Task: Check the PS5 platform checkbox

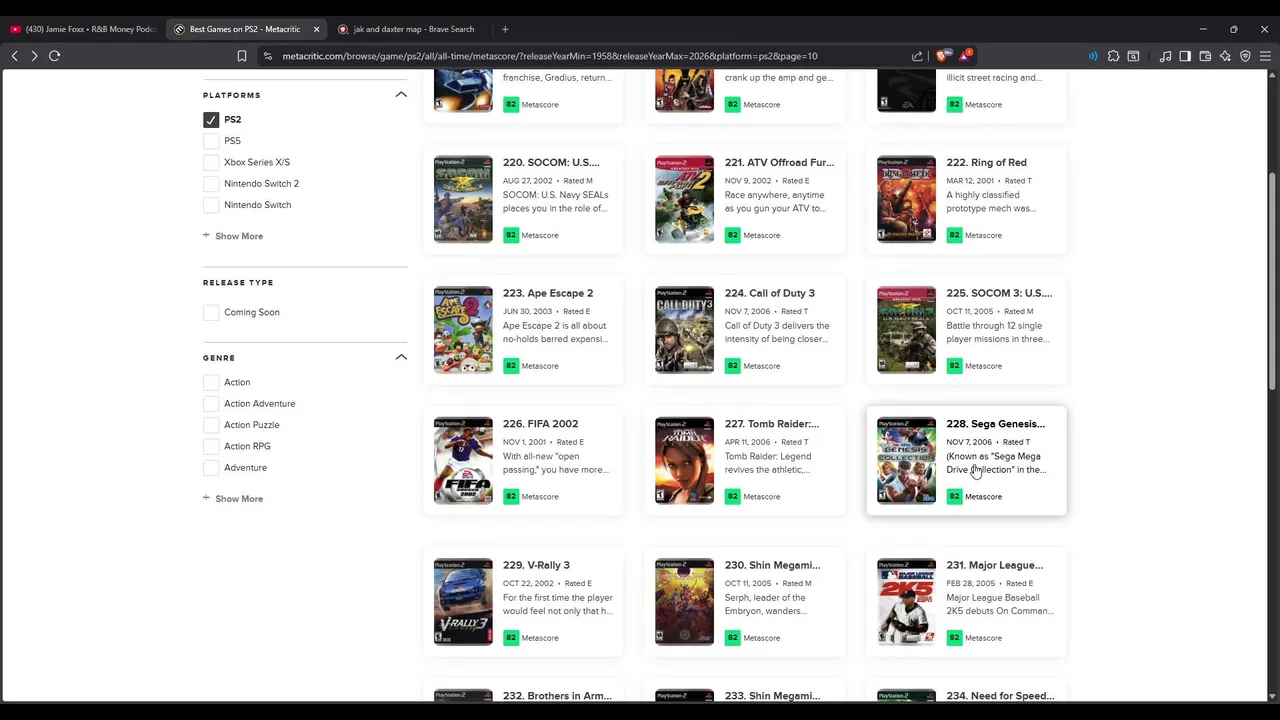Action: [211, 141]
